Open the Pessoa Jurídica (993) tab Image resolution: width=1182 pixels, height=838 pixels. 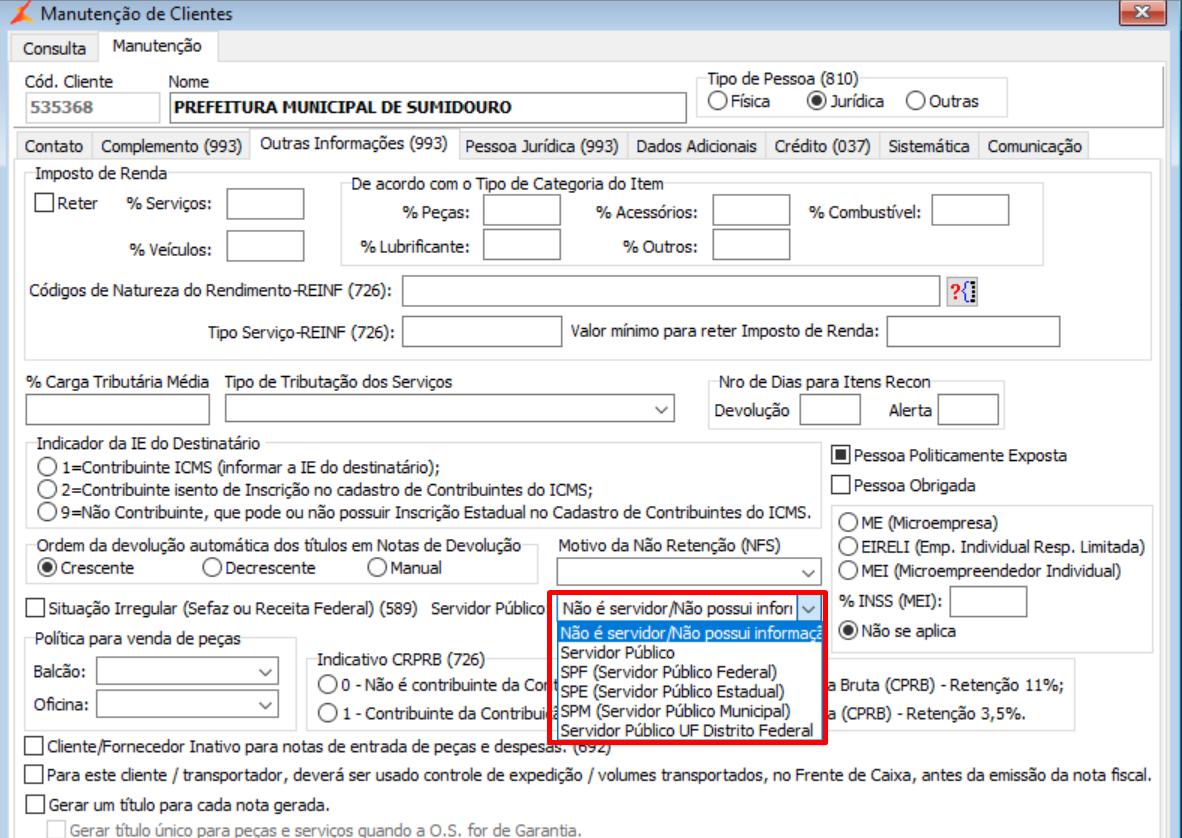tap(542, 146)
